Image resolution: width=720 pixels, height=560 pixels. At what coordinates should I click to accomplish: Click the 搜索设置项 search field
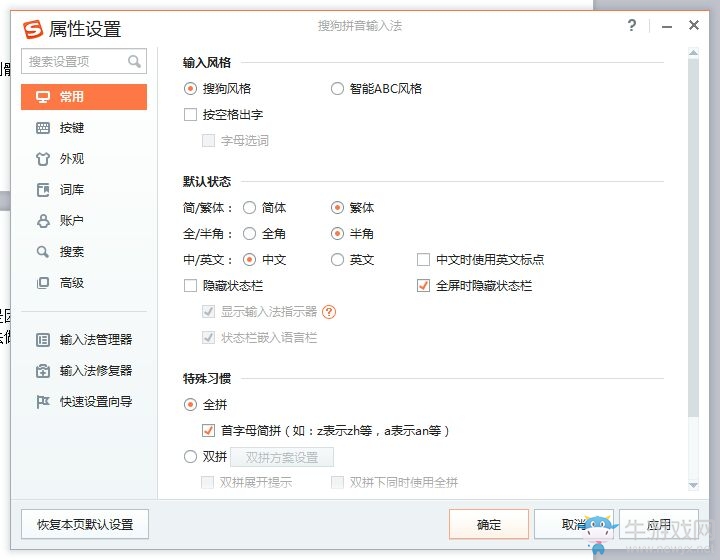[76, 62]
